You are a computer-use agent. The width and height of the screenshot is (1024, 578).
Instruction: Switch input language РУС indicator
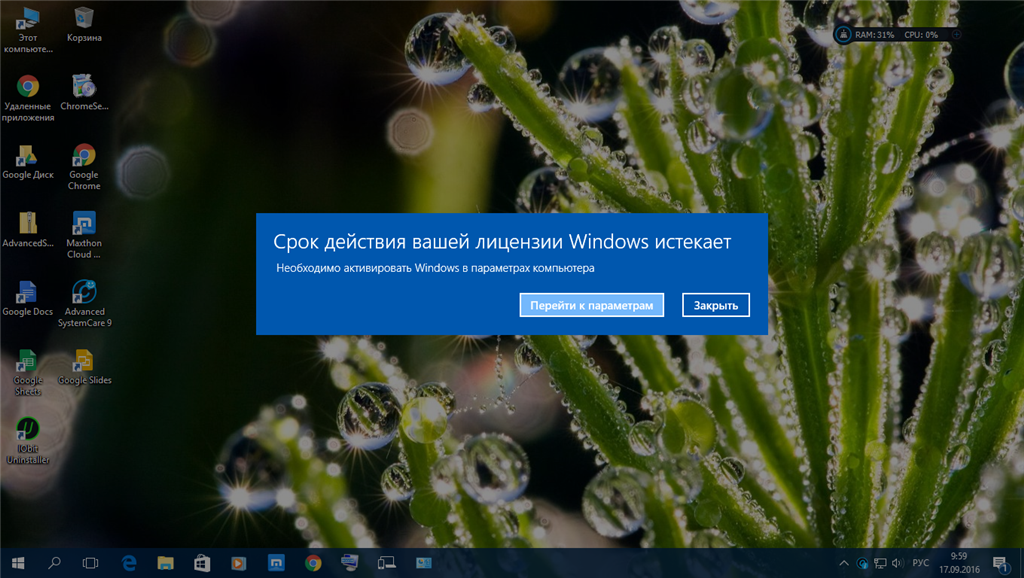(x=921, y=563)
